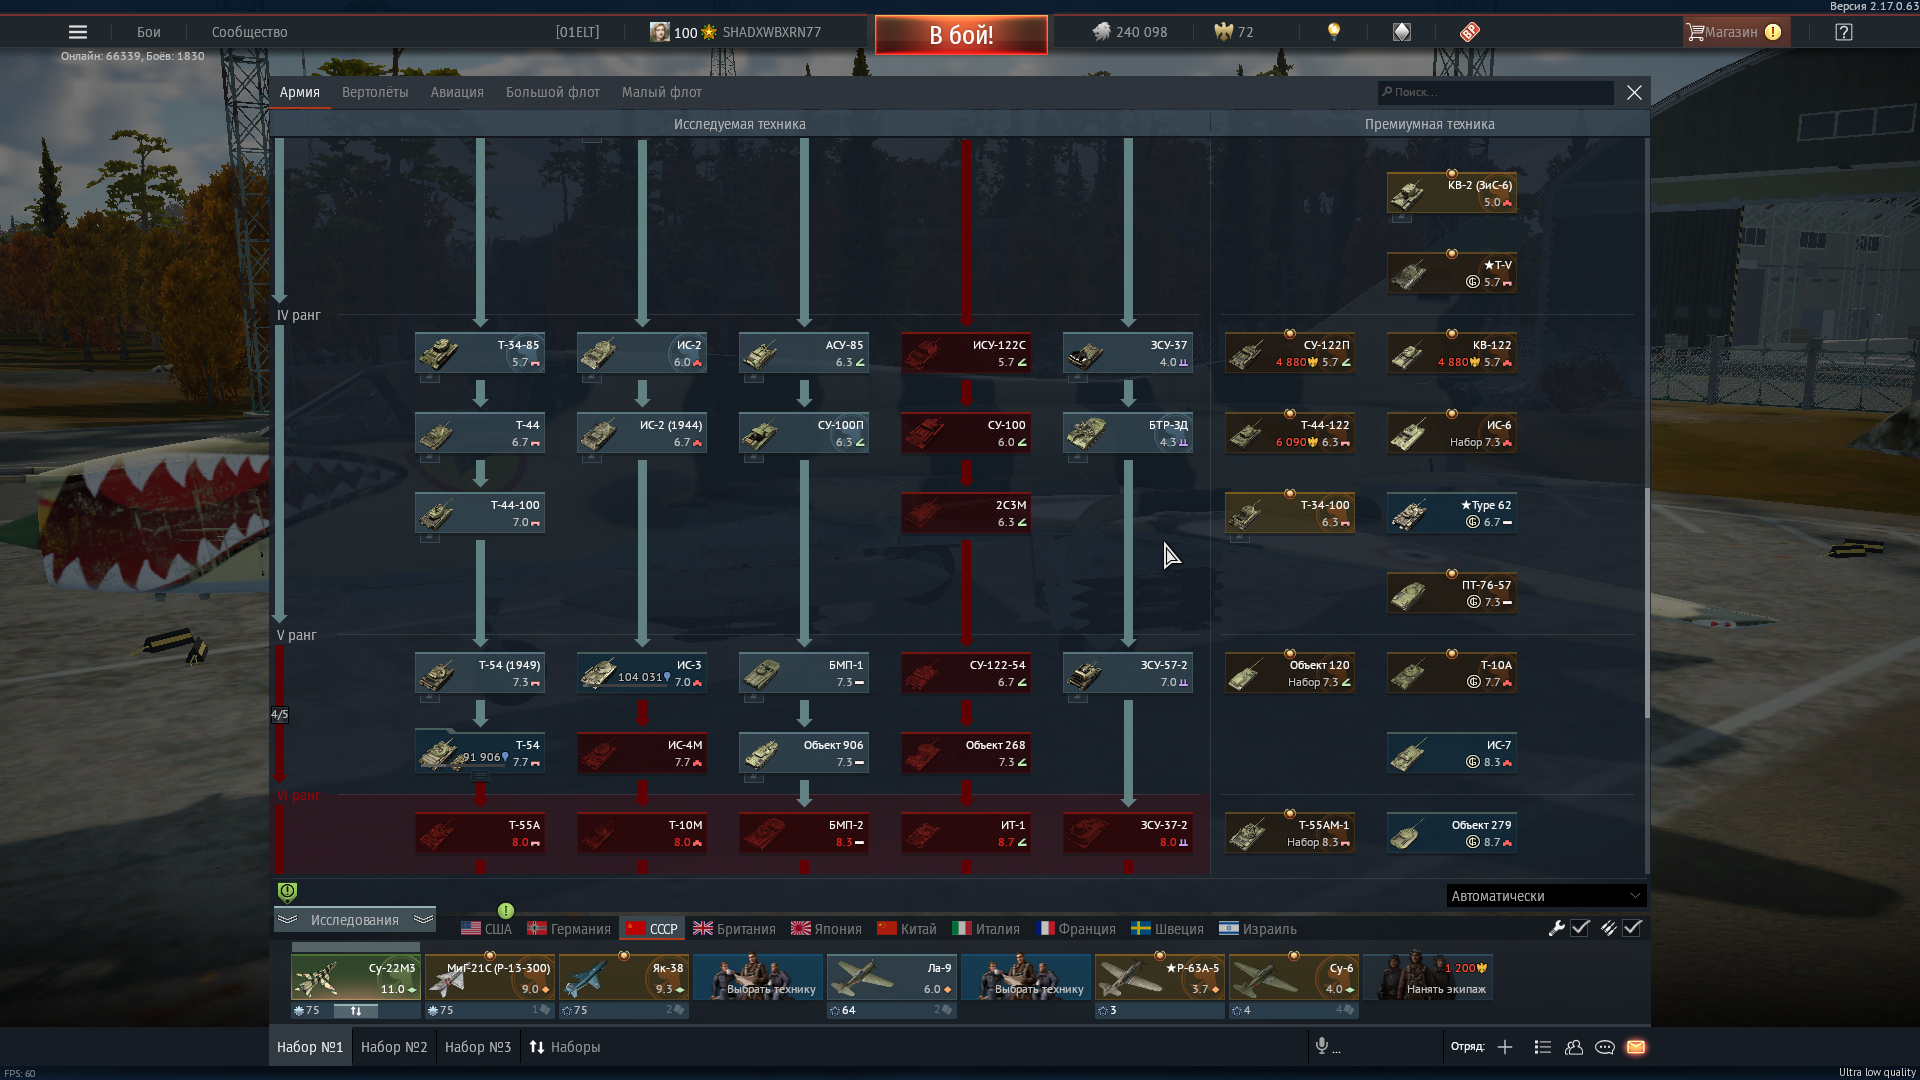Select the ИС-2 tank card
This screenshot has width=1920, height=1080.
[642, 353]
